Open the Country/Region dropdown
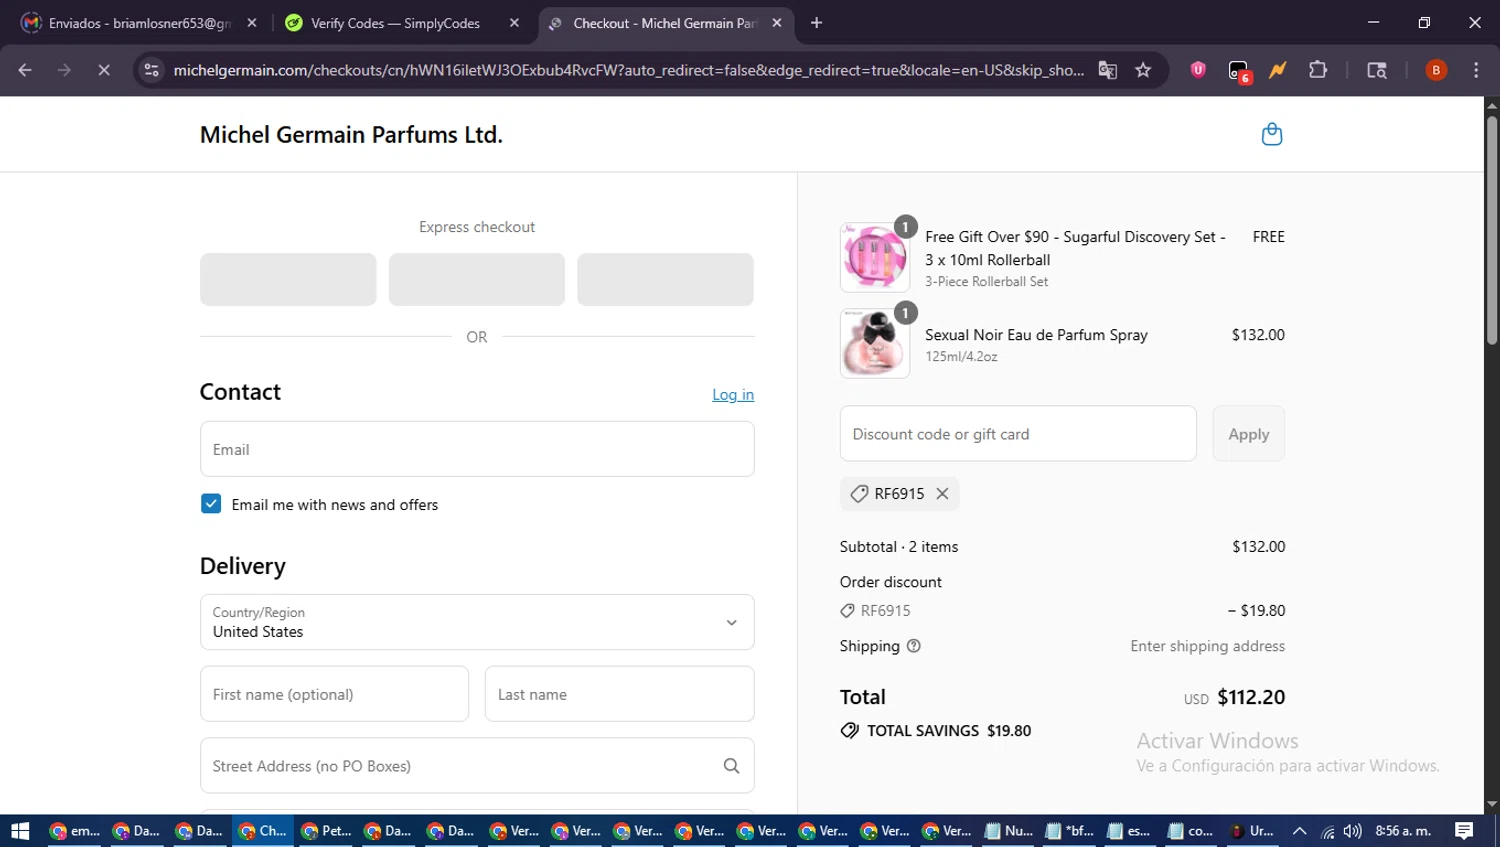Viewport: 1500px width, 847px height. click(x=477, y=622)
